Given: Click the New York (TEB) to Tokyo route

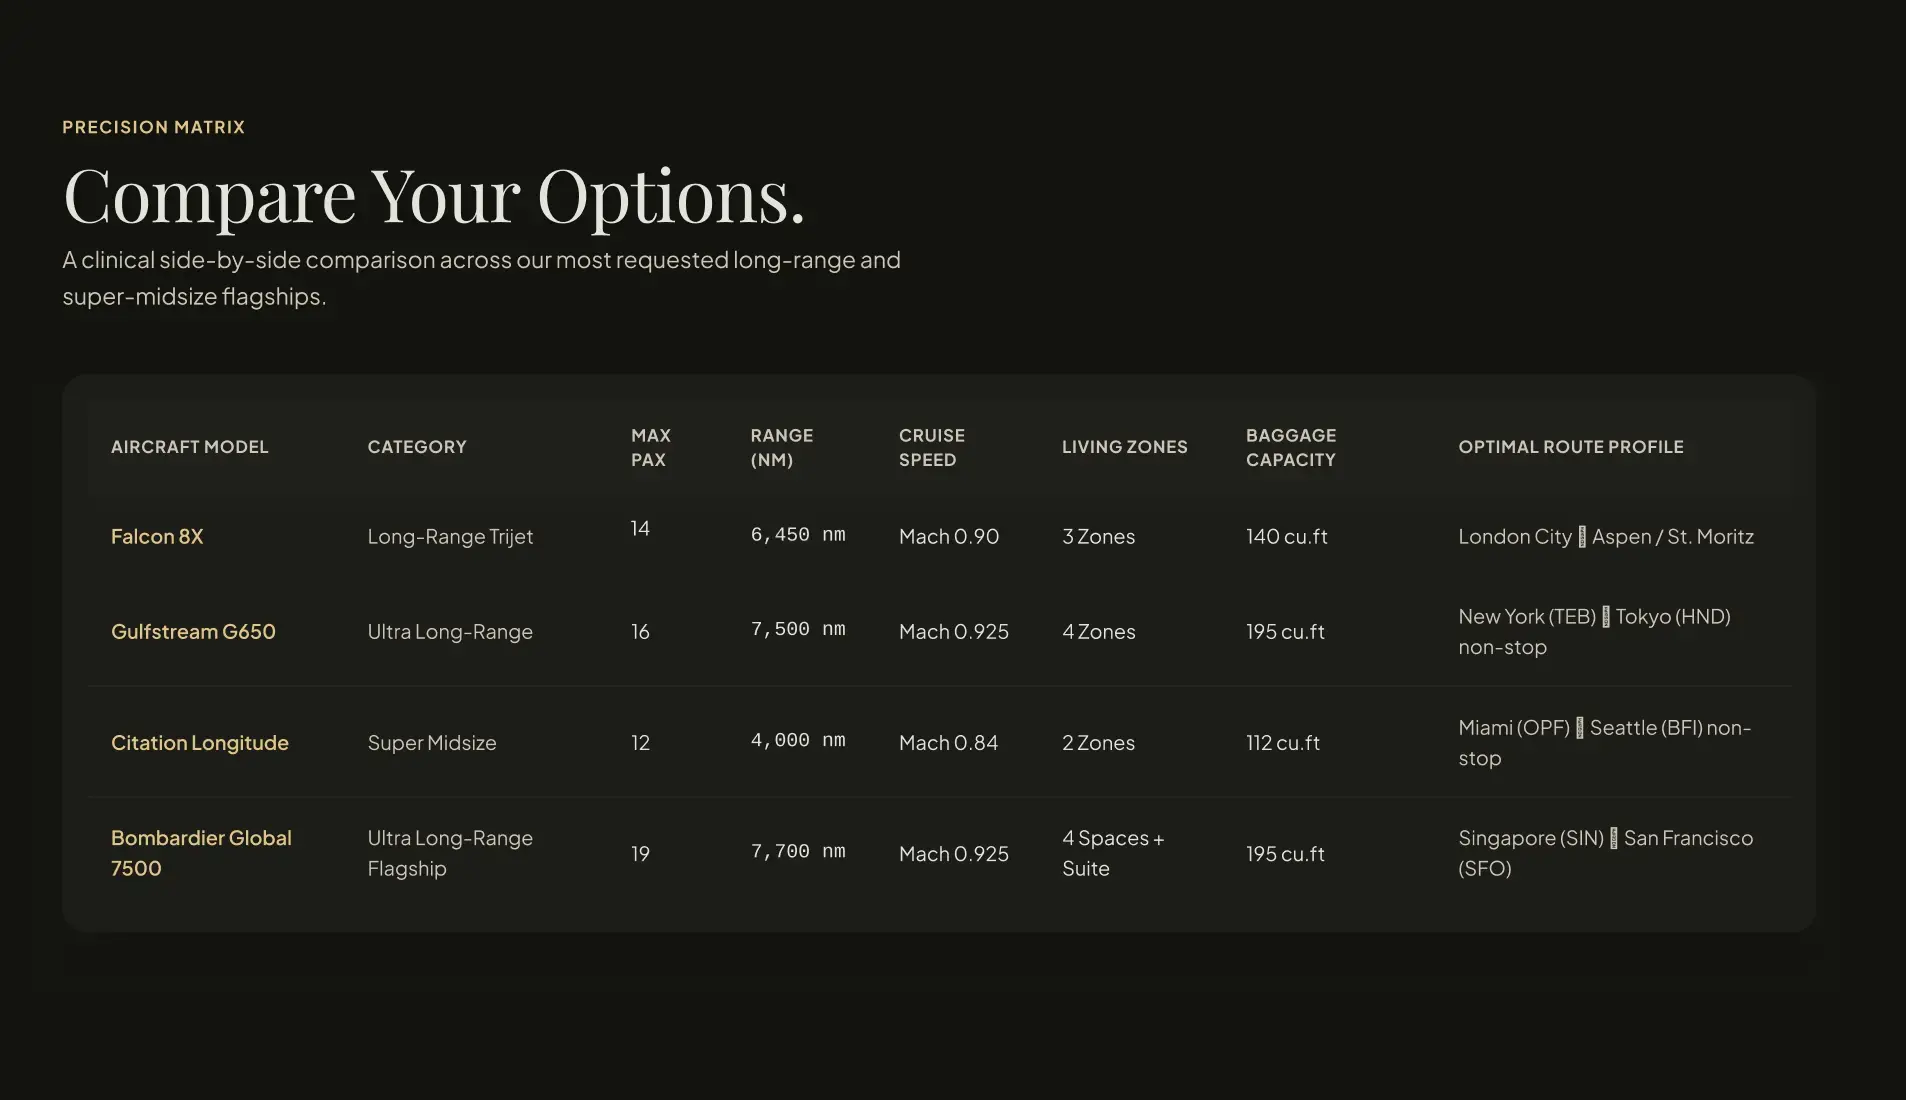Looking at the screenshot, I should pos(1595,632).
